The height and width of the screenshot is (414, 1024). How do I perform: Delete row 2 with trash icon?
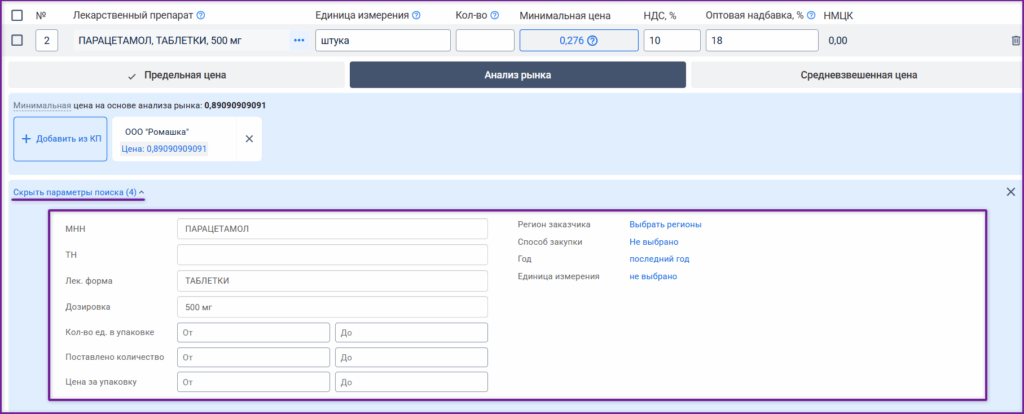pos(1016,40)
